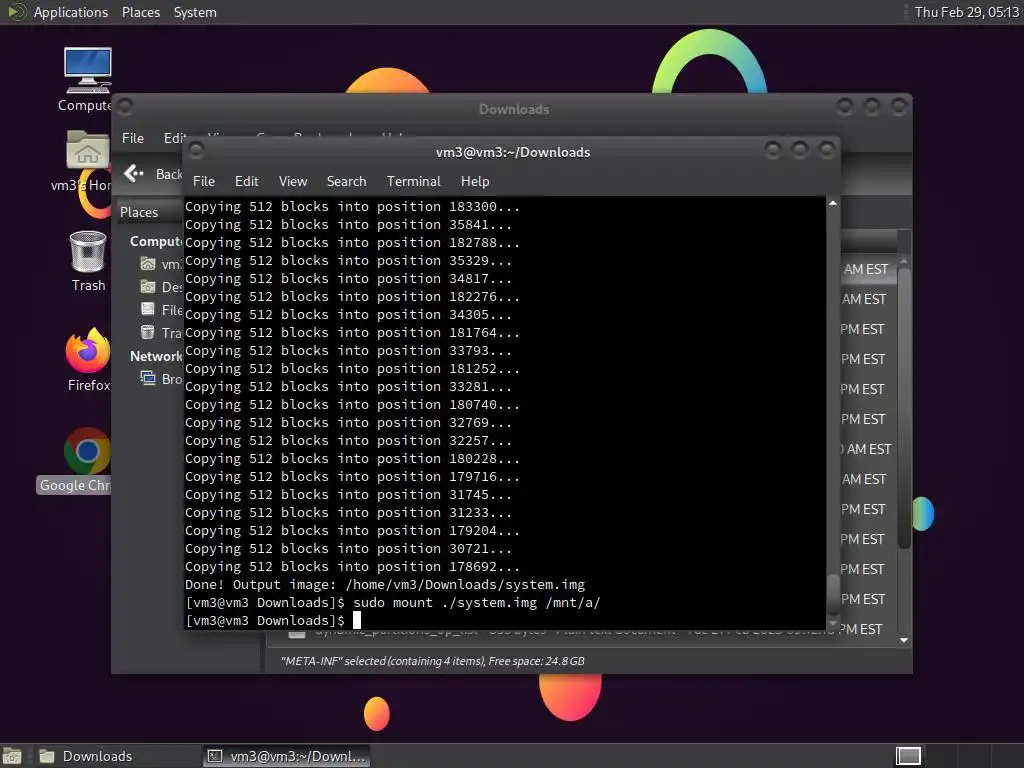Screen dimensions: 1024x768
Task: Click the Computer heading in sidebar
Action: (156, 241)
